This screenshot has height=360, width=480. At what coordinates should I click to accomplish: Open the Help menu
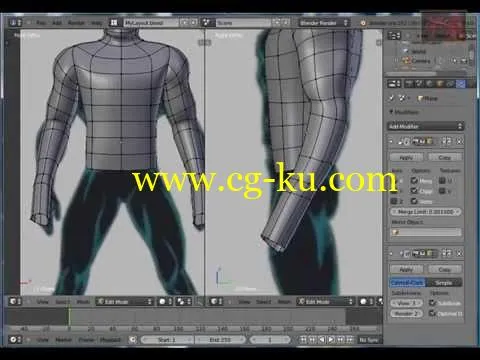97,23
